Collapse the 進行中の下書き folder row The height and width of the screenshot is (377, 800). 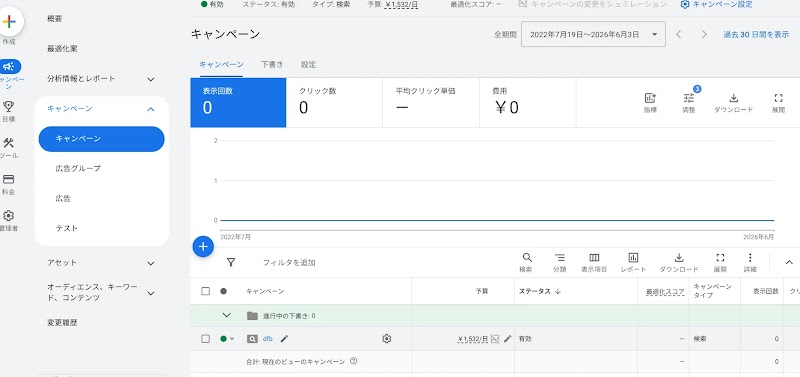click(x=227, y=315)
